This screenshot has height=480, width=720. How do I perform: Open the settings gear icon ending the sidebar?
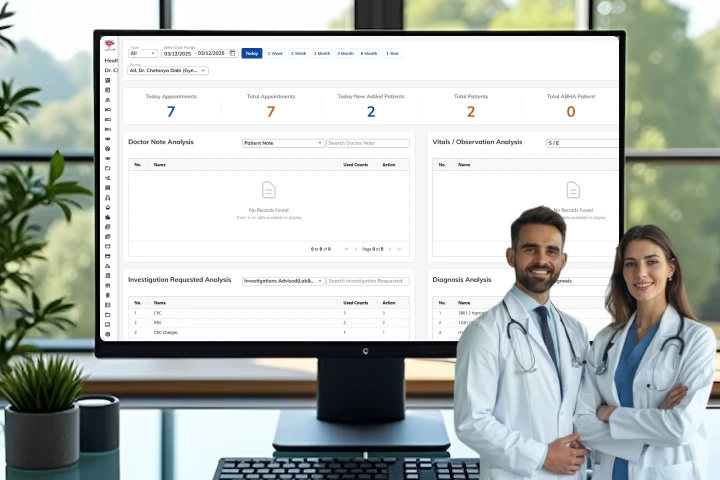(x=107, y=334)
